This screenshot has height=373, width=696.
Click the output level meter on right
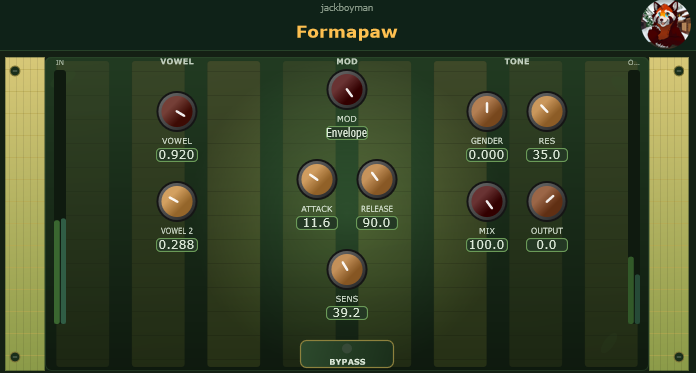click(634, 197)
